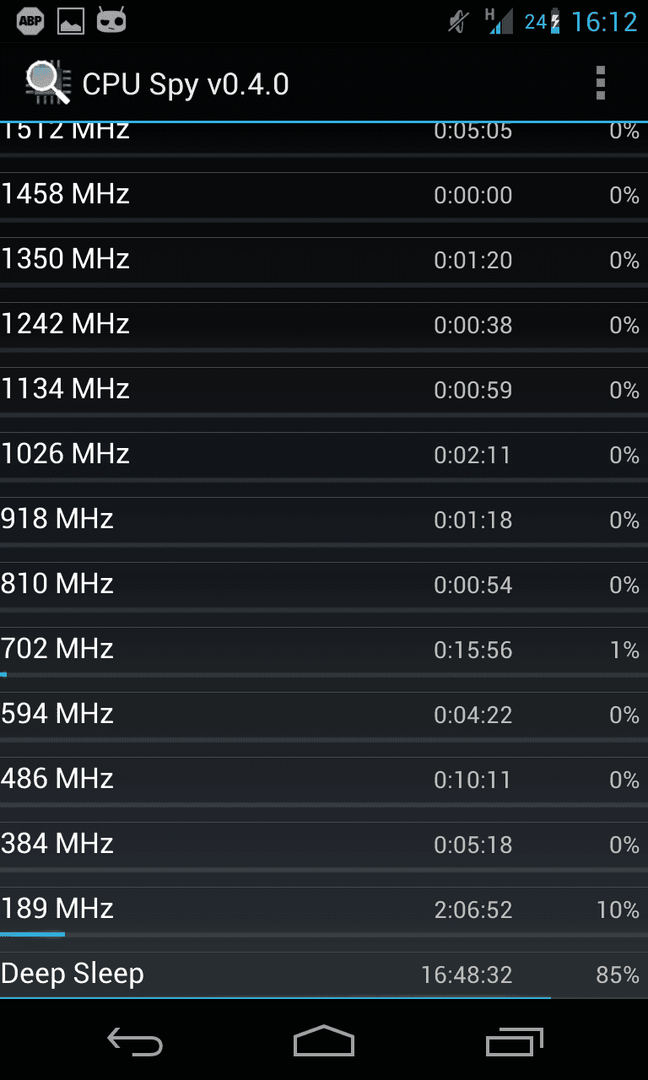Tap the Android back navigation button
648x1080 pixels.
pyautogui.click(x=135, y=1041)
